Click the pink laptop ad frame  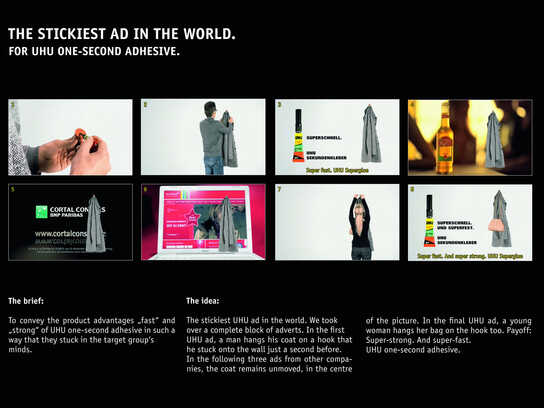(203, 222)
